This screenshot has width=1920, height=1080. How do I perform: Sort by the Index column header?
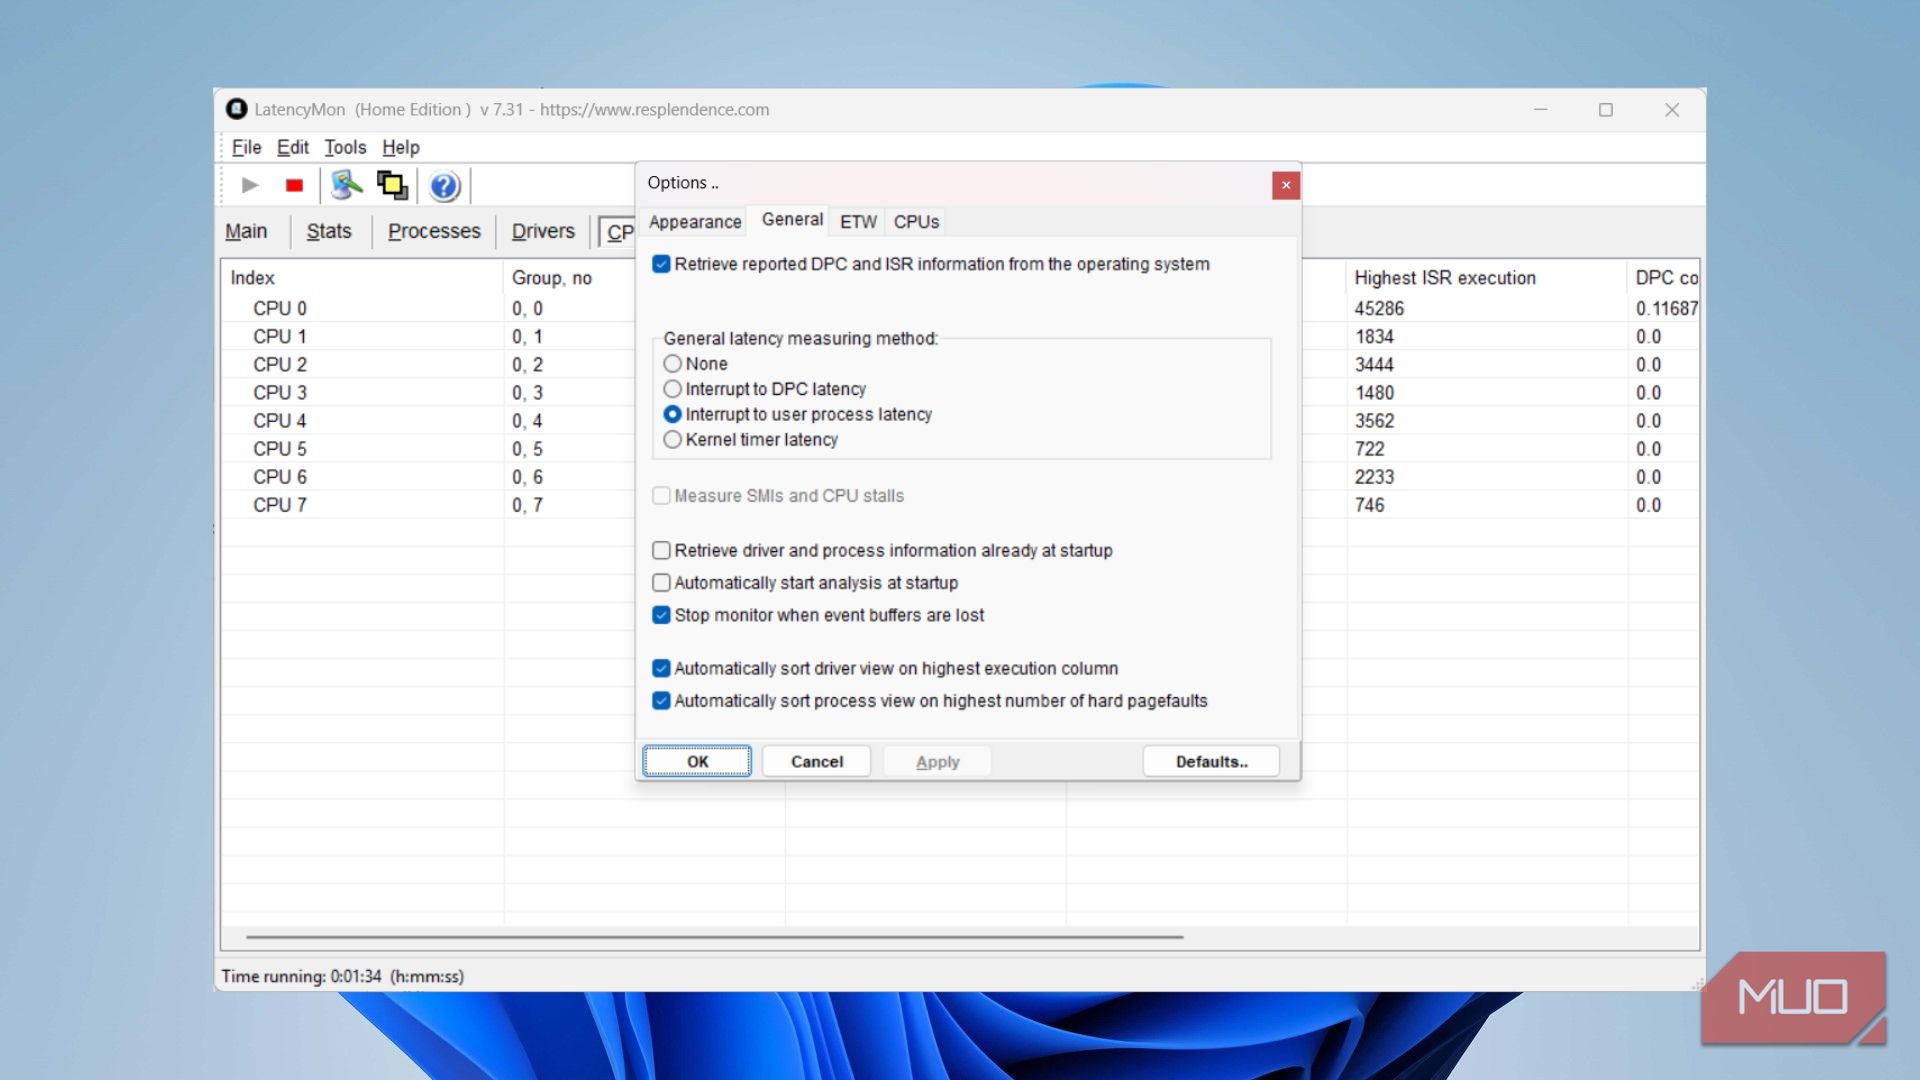[x=362, y=278]
